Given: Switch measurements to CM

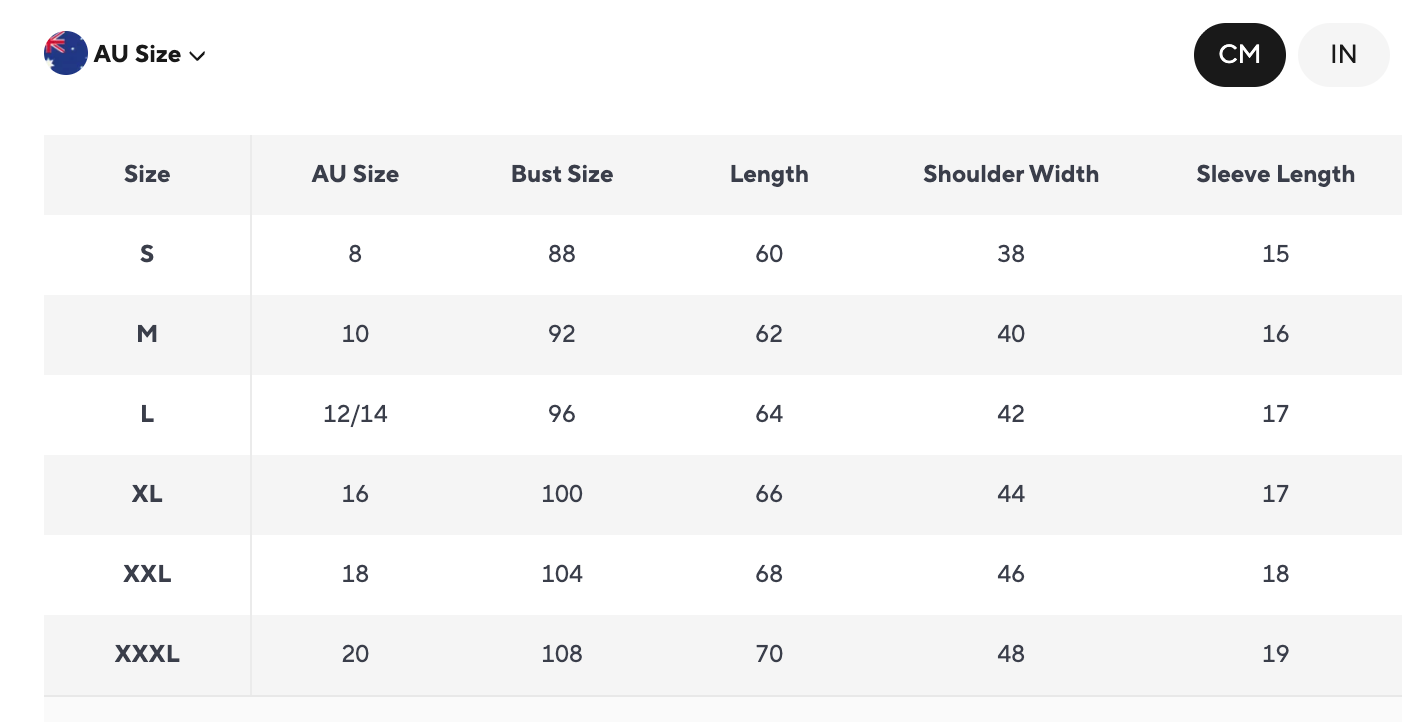Looking at the screenshot, I should pyautogui.click(x=1239, y=55).
